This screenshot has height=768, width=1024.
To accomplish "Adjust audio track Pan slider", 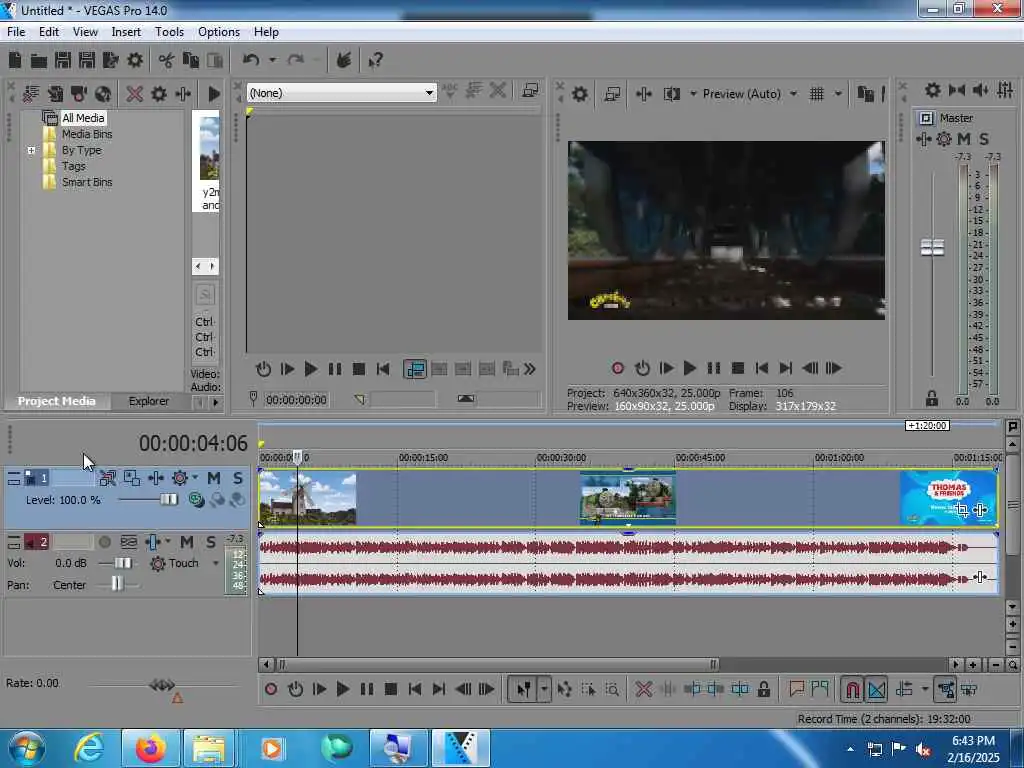I will click(x=117, y=584).
